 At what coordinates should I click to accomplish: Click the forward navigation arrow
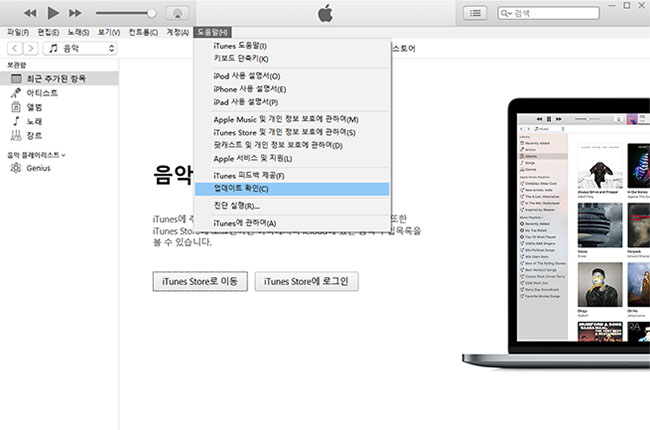click(31, 49)
